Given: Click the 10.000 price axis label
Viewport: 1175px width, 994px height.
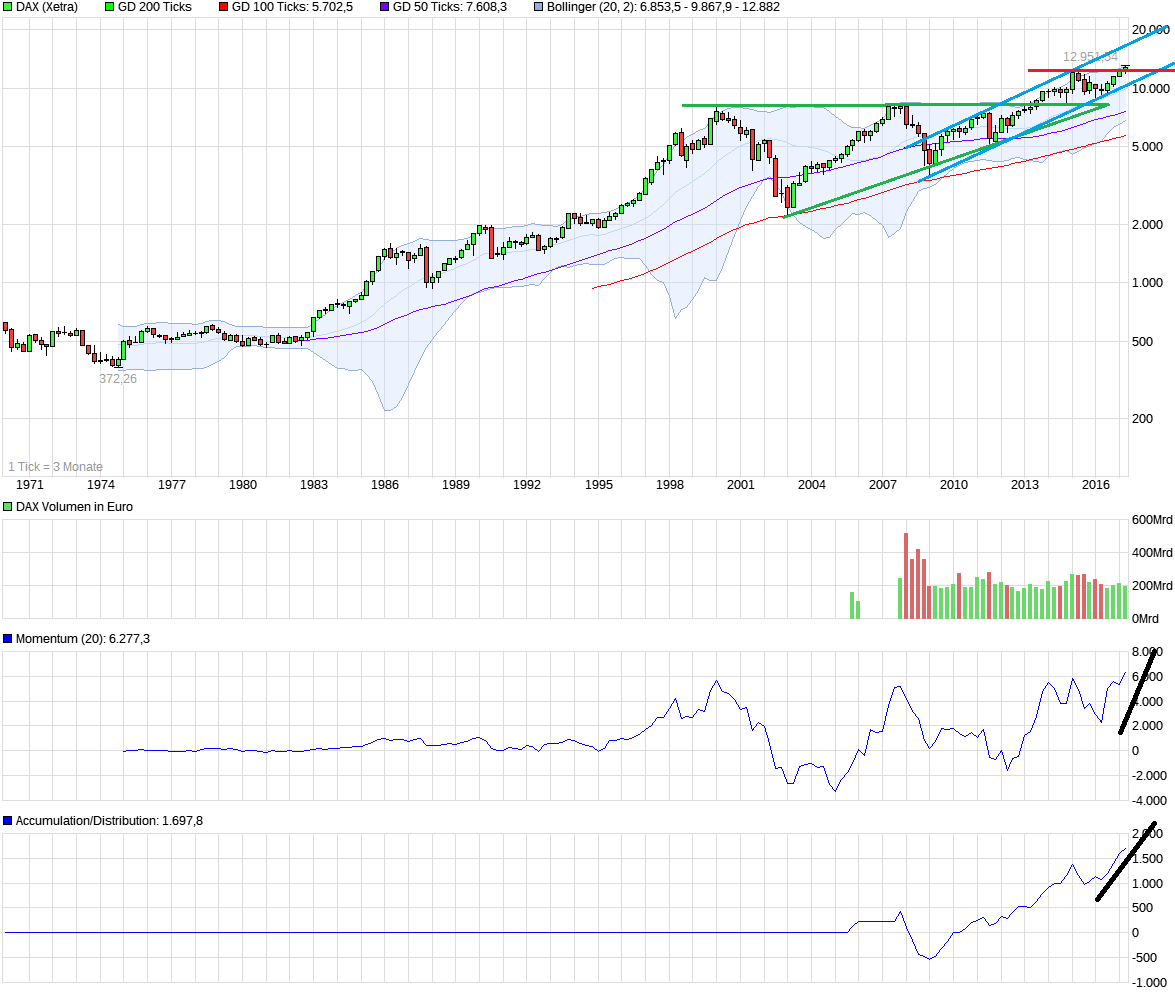Looking at the screenshot, I should (1150, 88).
